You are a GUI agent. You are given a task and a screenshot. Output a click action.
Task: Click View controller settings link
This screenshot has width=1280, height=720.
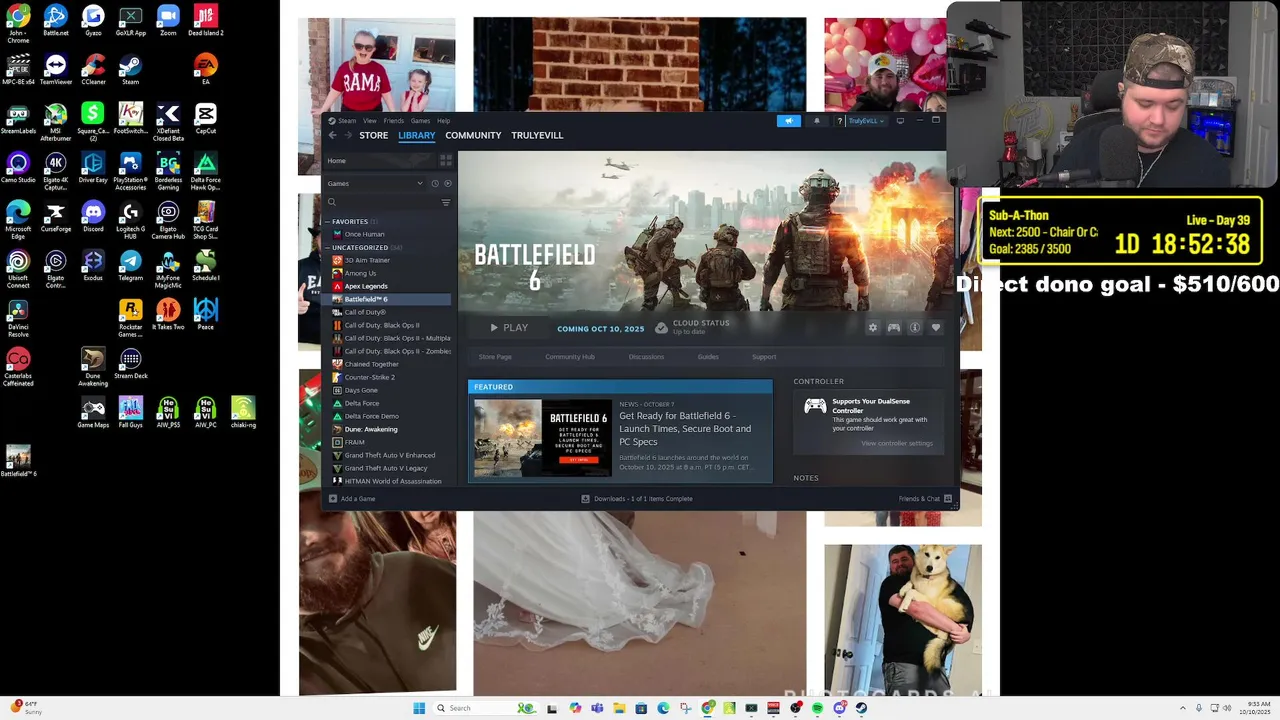pos(897,443)
